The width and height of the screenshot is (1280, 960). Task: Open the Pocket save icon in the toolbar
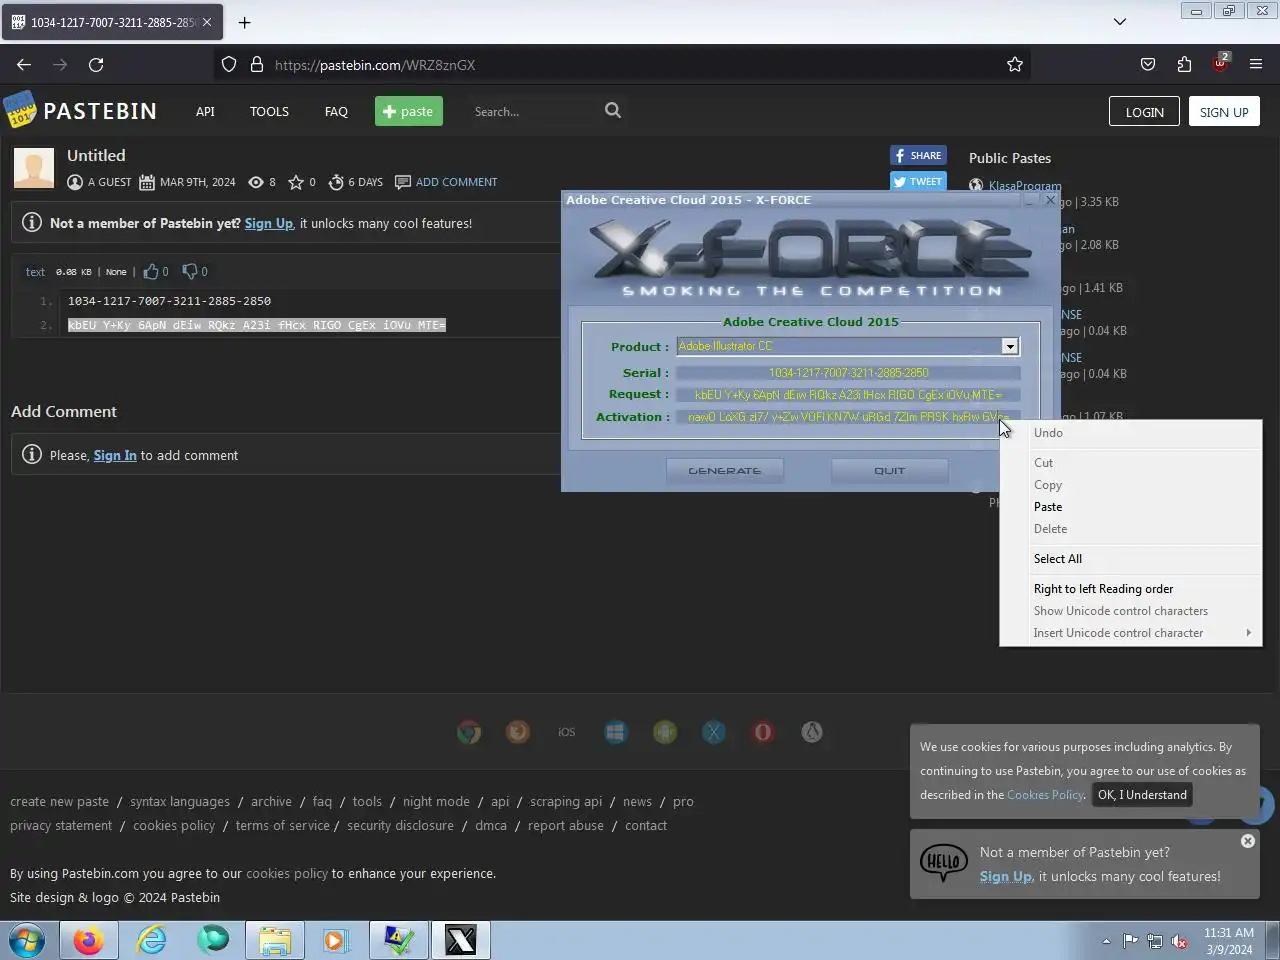1148,65
